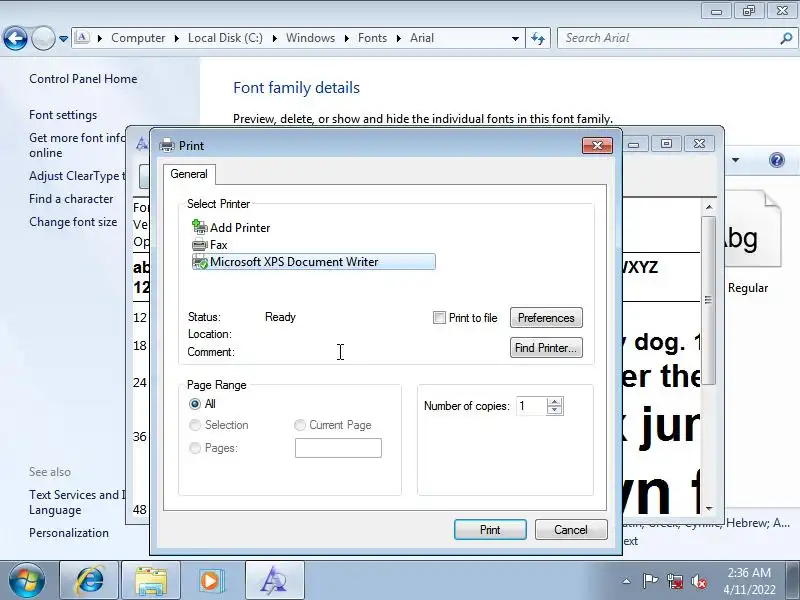Click the Preferences button
Viewport: 800px width, 600px height.
pyautogui.click(x=546, y=317)
